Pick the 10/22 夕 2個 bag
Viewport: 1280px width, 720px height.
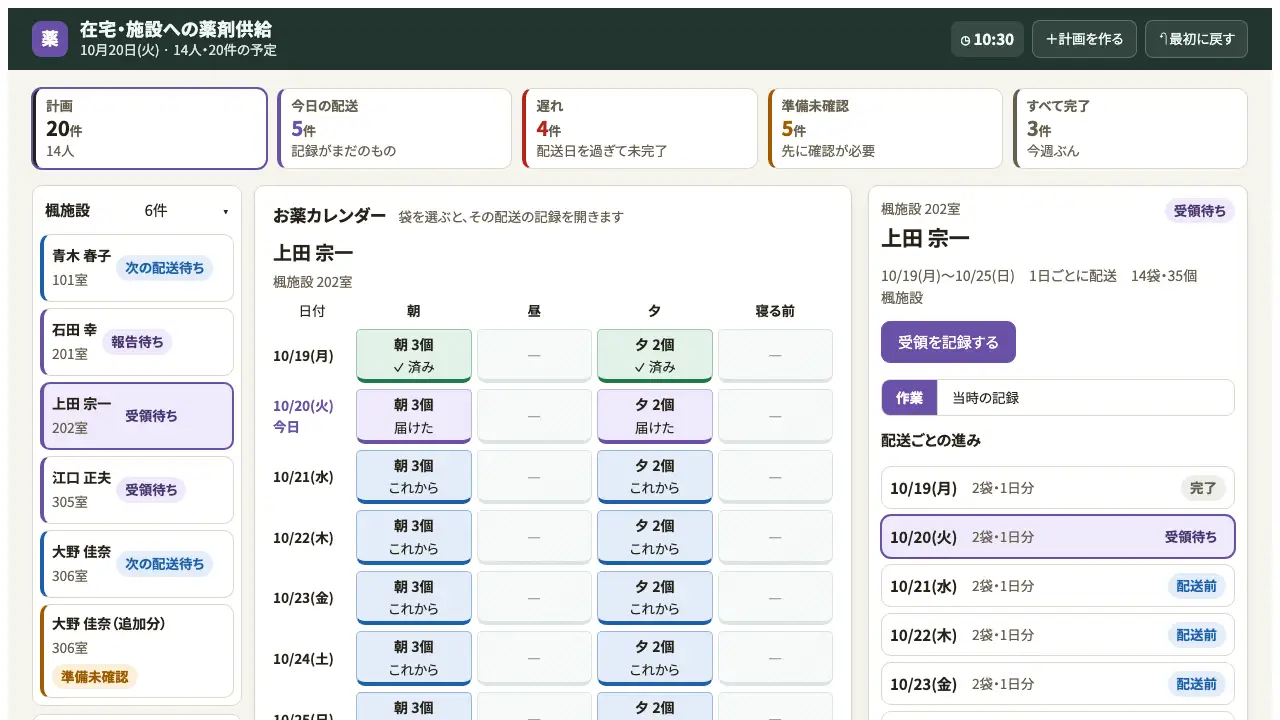(655, 537)
